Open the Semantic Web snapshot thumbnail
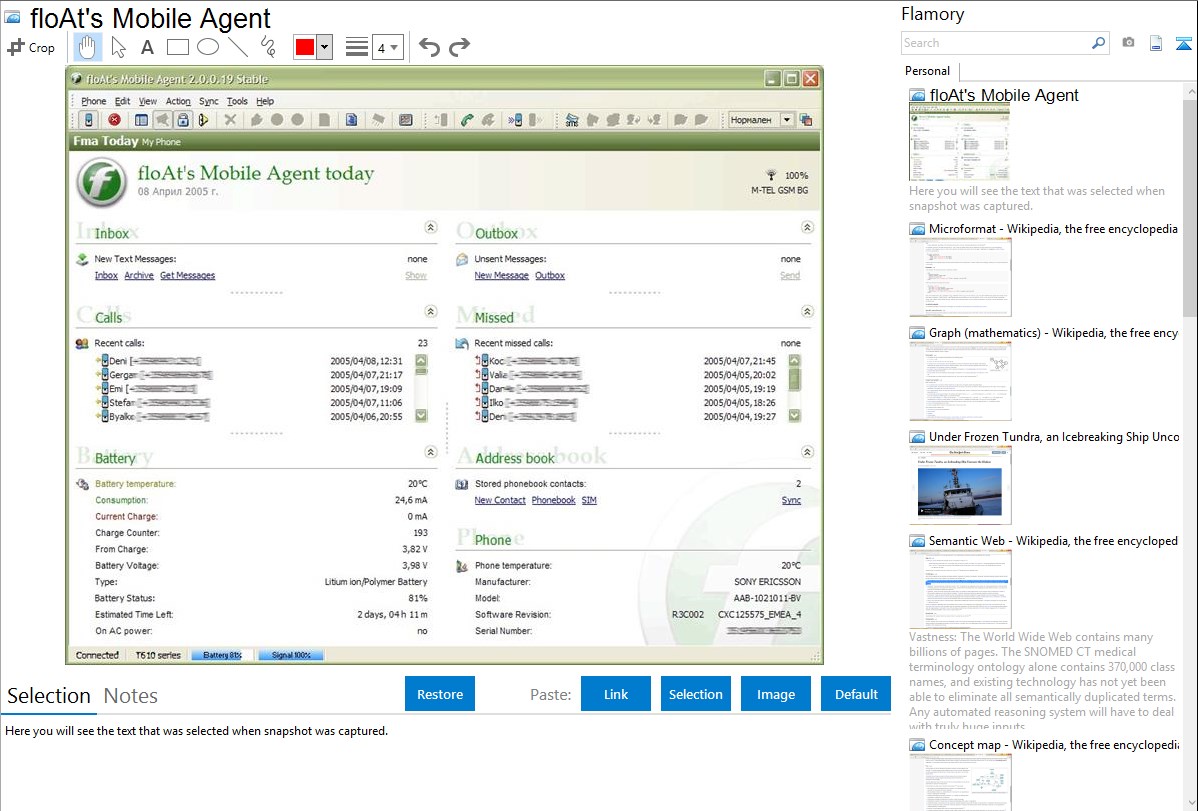 tap(960, 589)
